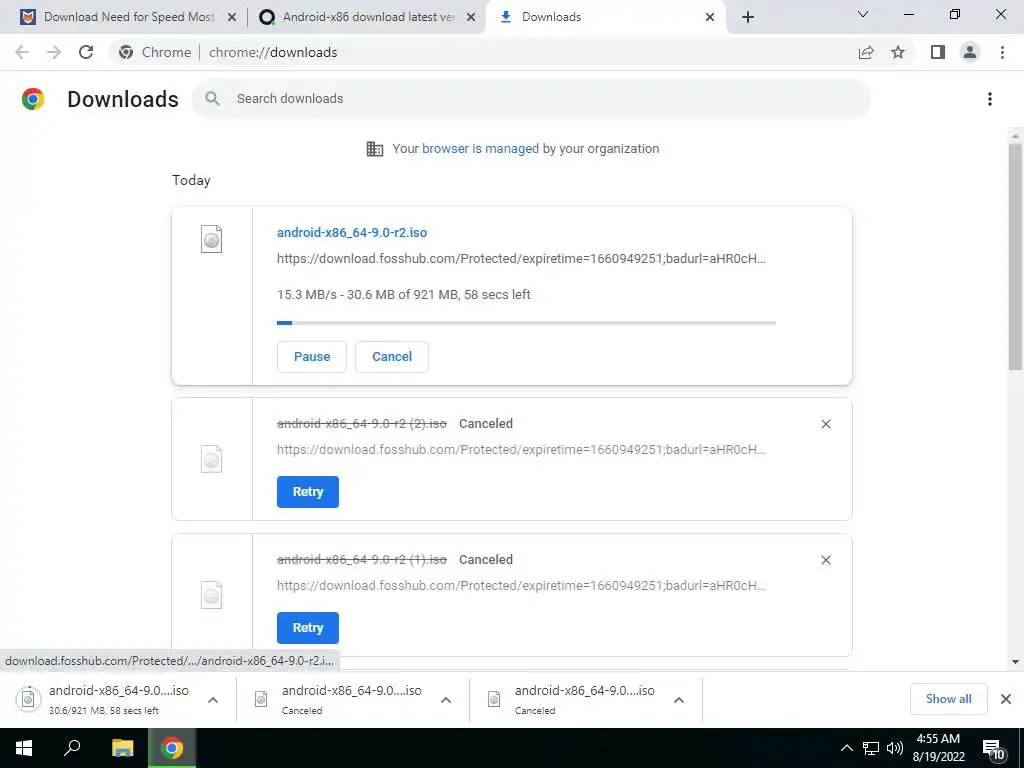The height and width of the screenshot is (768, 1024).
Task: Close the Android-x86 download tab
Action: (x=471, y=18)
